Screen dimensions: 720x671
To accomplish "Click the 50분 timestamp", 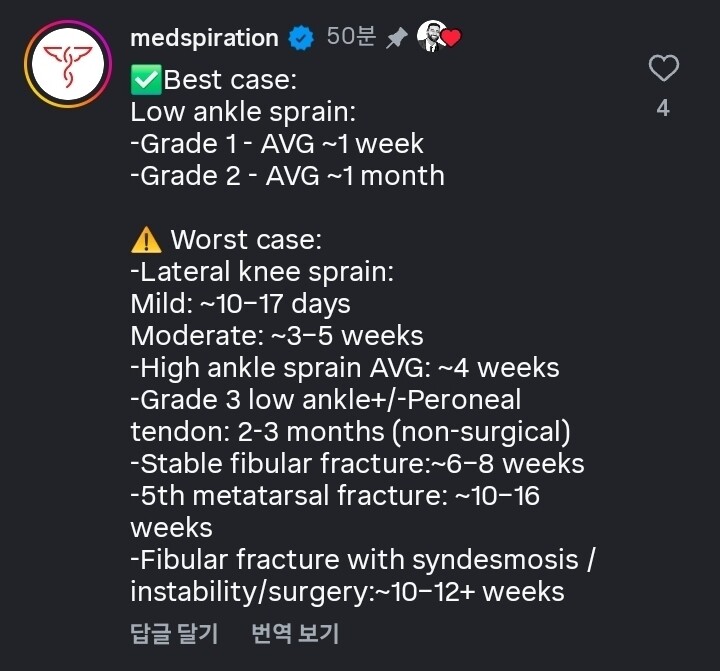I will click(x=351, y=38).
